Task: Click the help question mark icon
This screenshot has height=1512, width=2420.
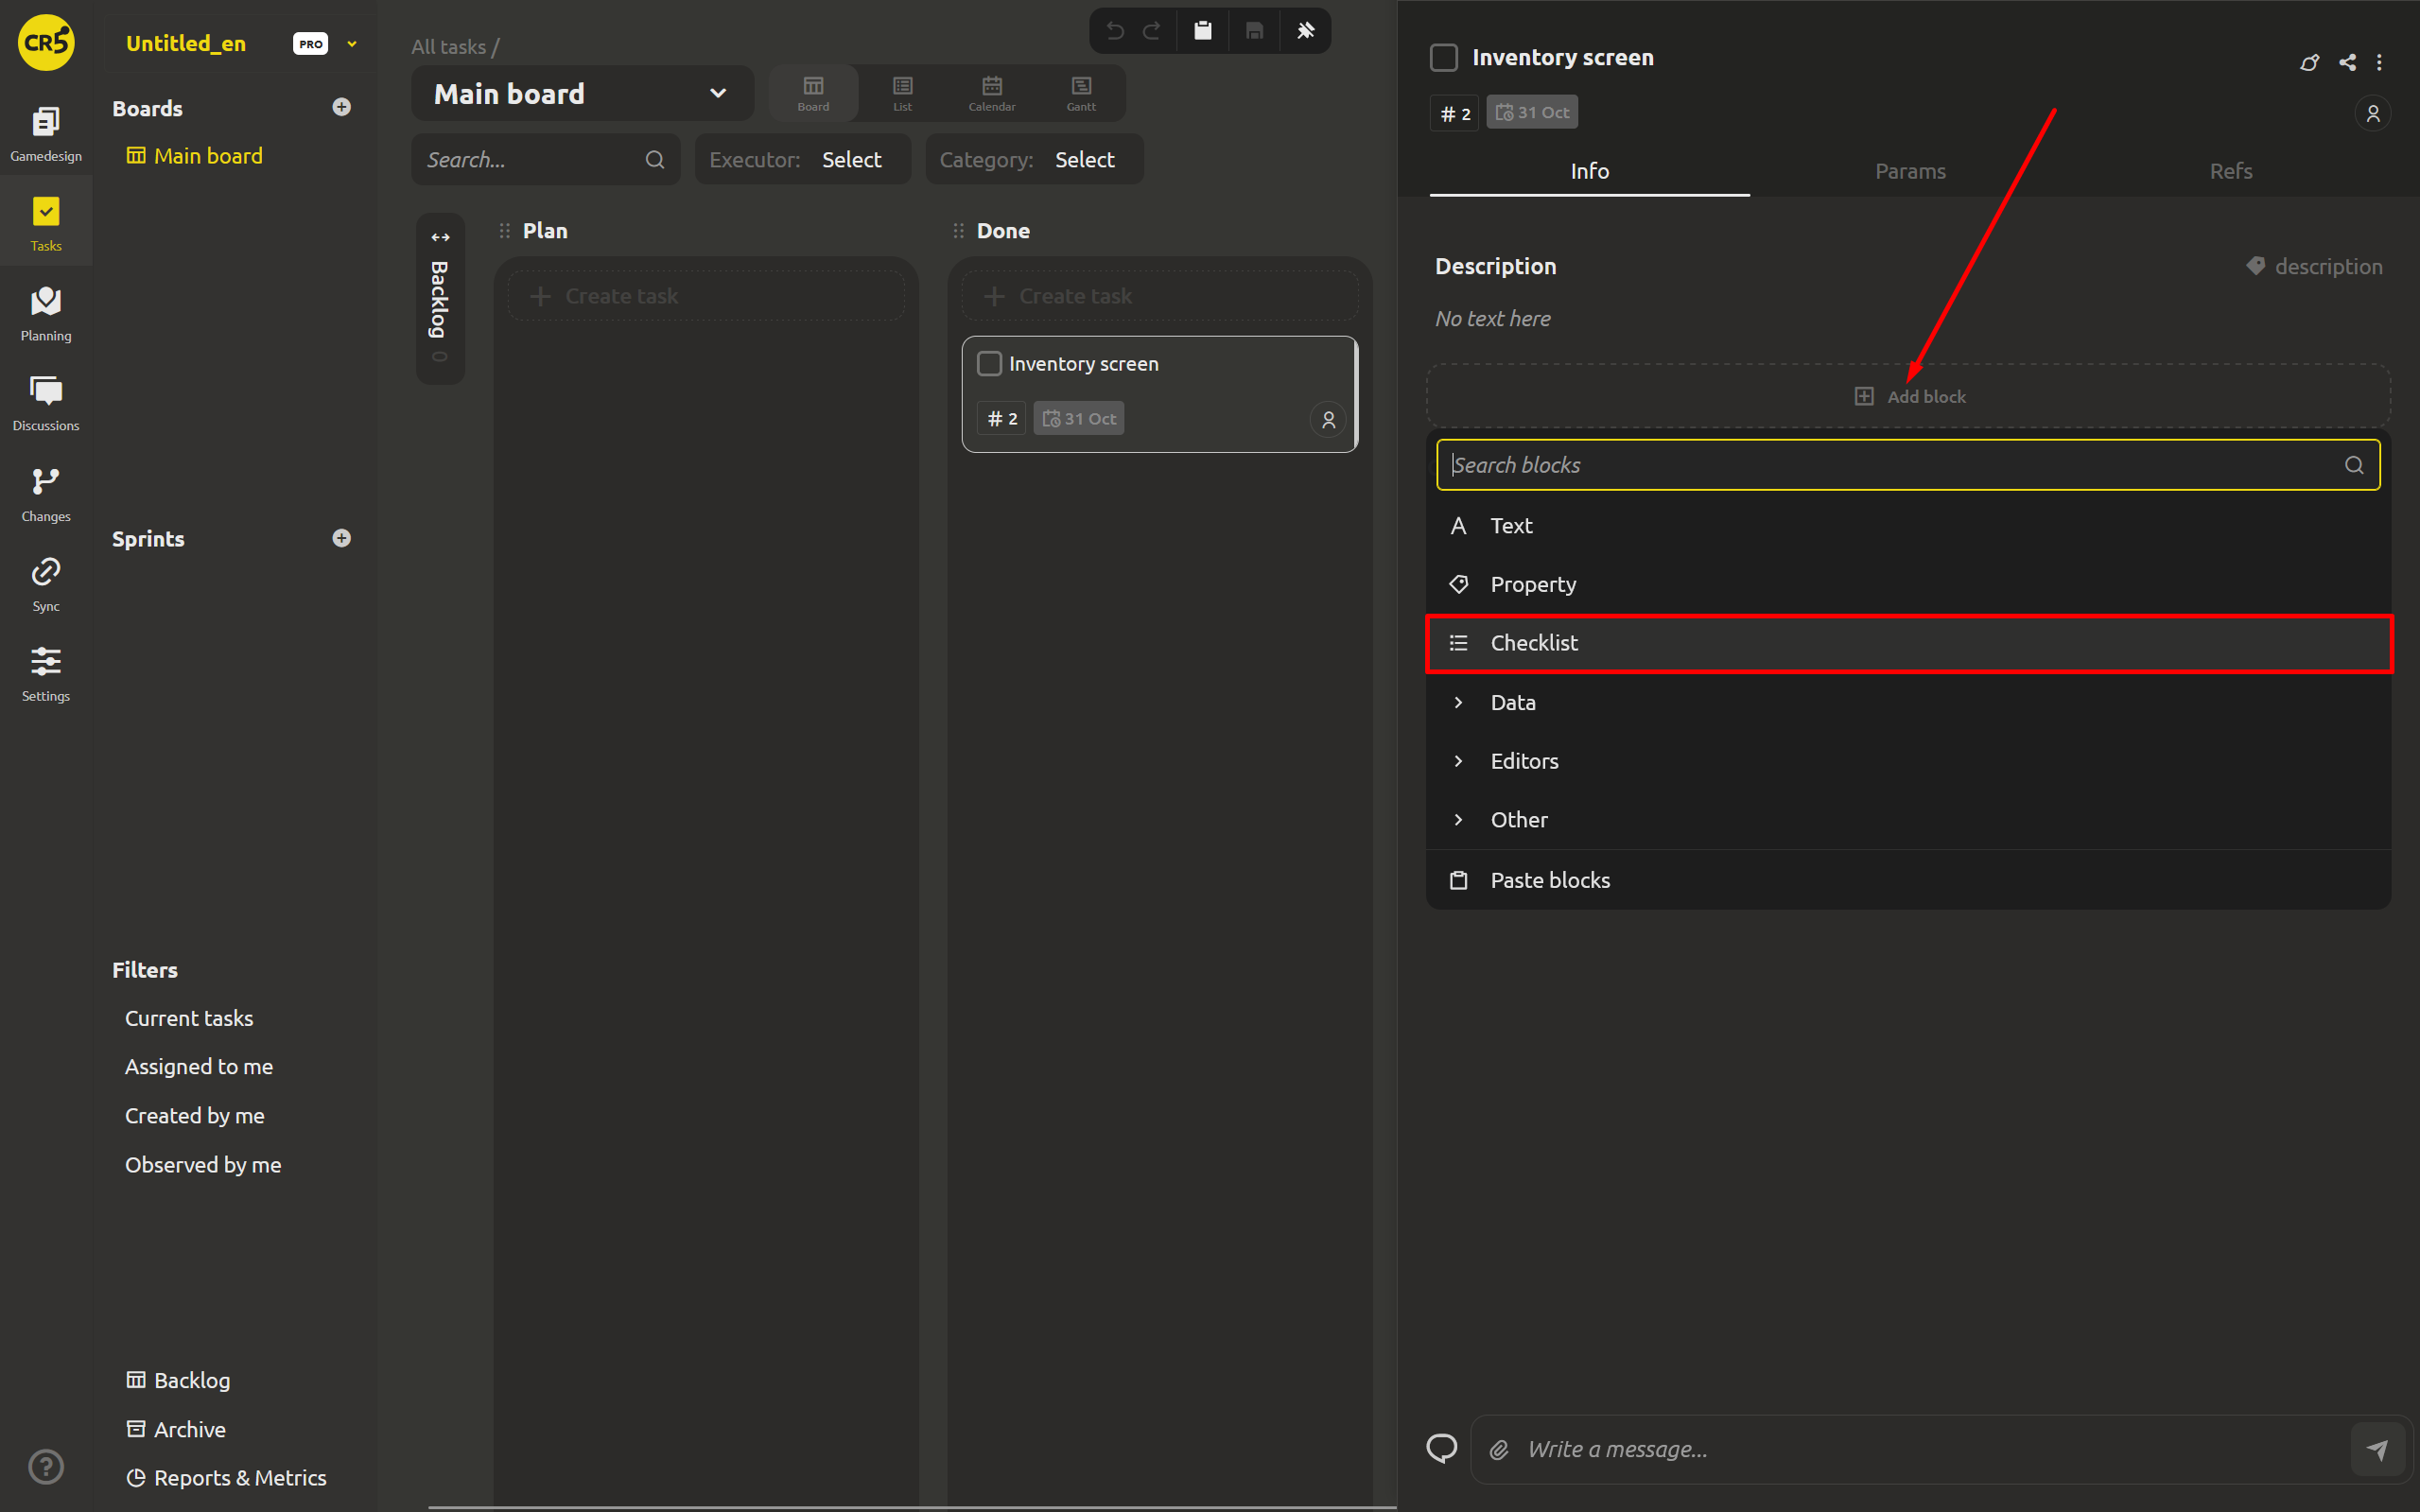Action: point(46,1466)
